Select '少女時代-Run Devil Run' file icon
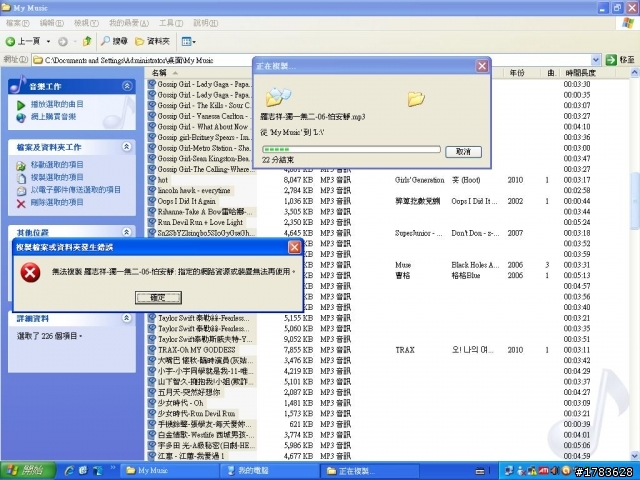Screen dimensions: 640x480 (152, 413)
